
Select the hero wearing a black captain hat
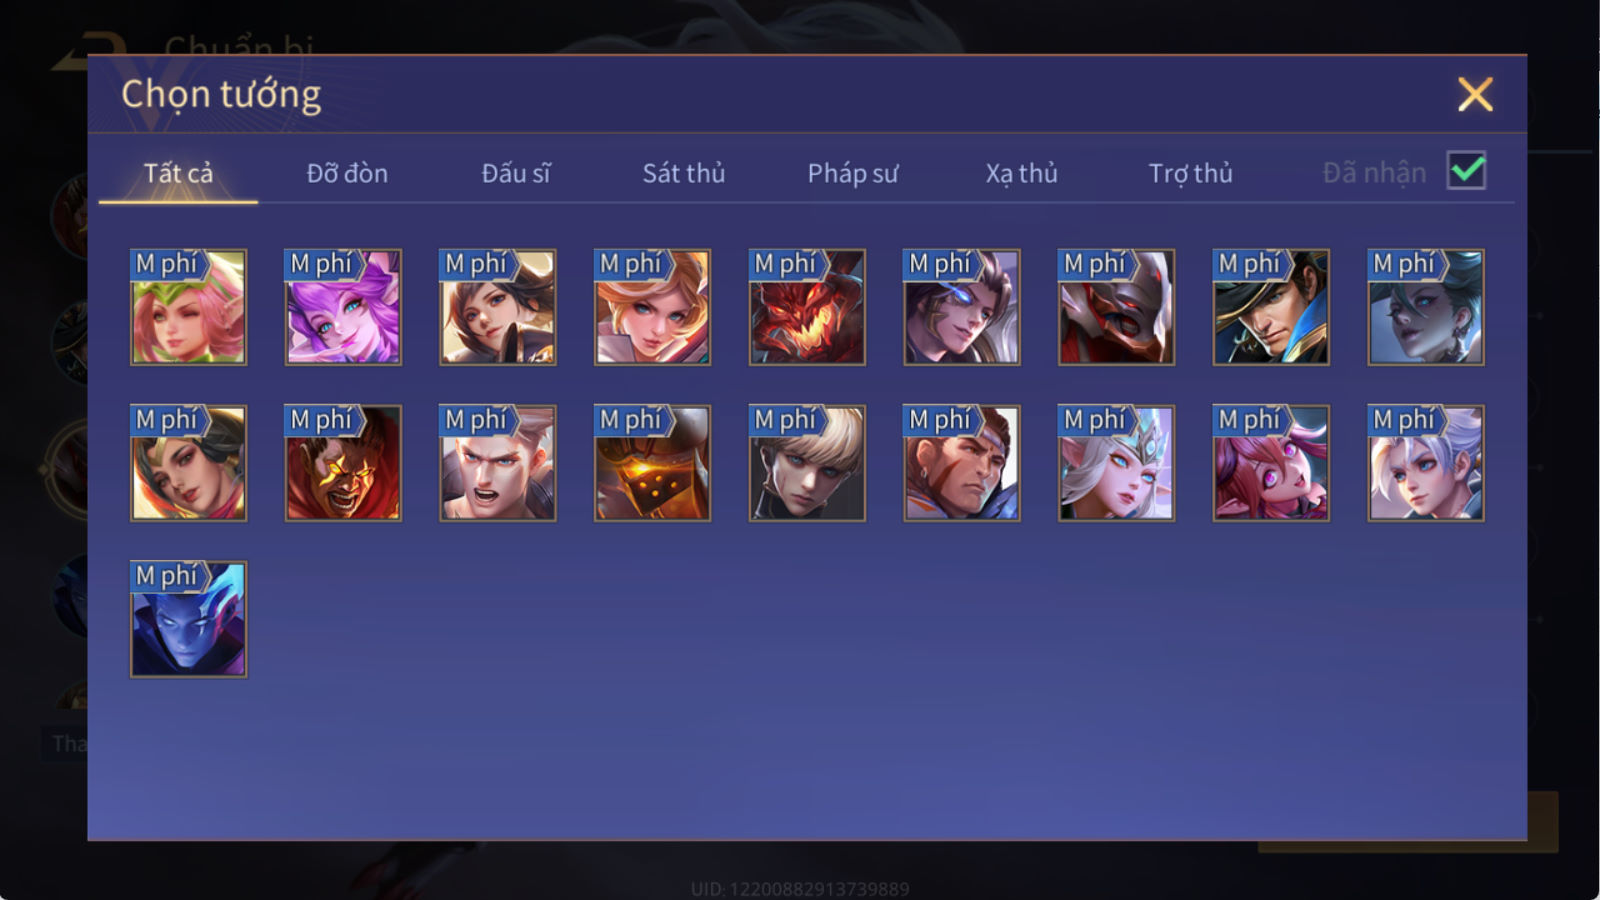[1271, 307]
